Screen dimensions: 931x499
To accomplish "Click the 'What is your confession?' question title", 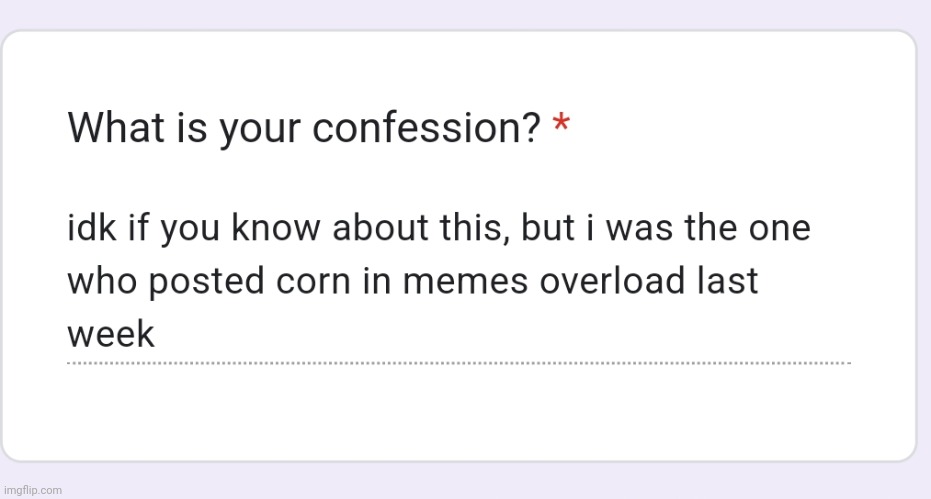I will [x=303, y=128].
